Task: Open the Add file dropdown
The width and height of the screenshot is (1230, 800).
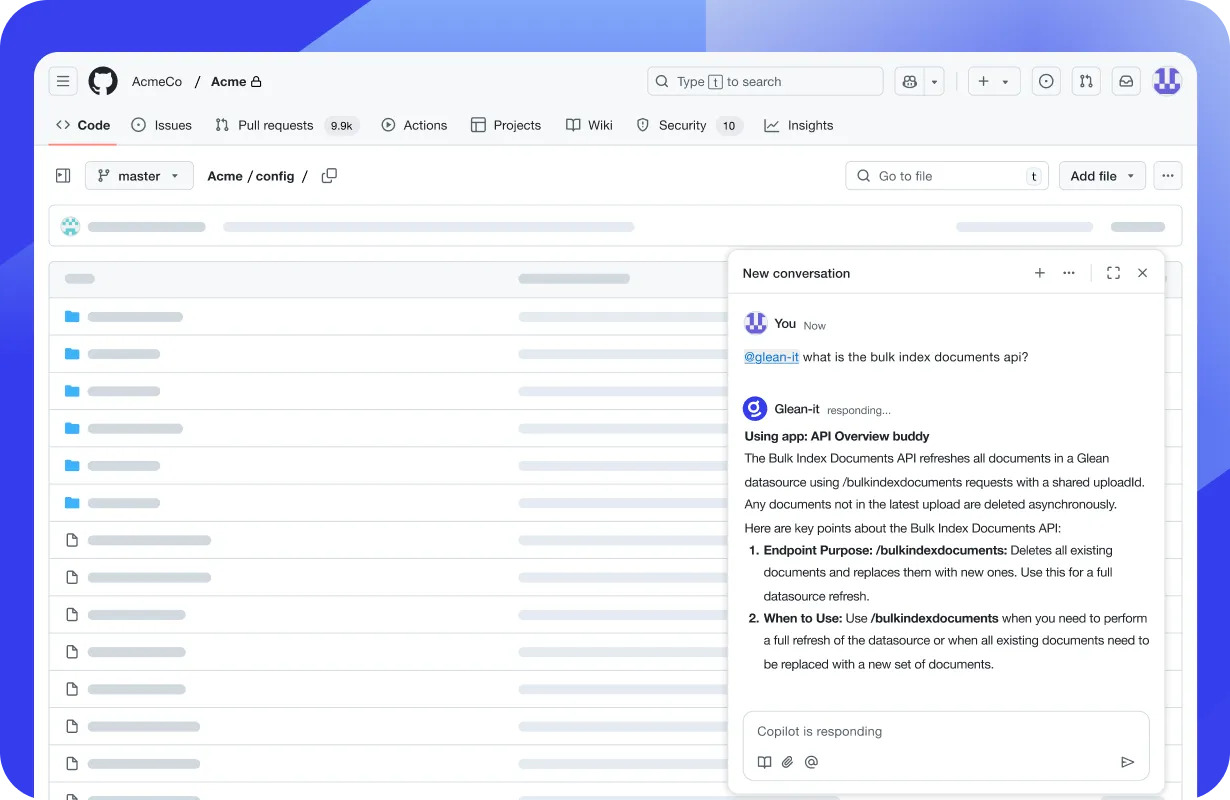Action: [x=1102, y=176]
